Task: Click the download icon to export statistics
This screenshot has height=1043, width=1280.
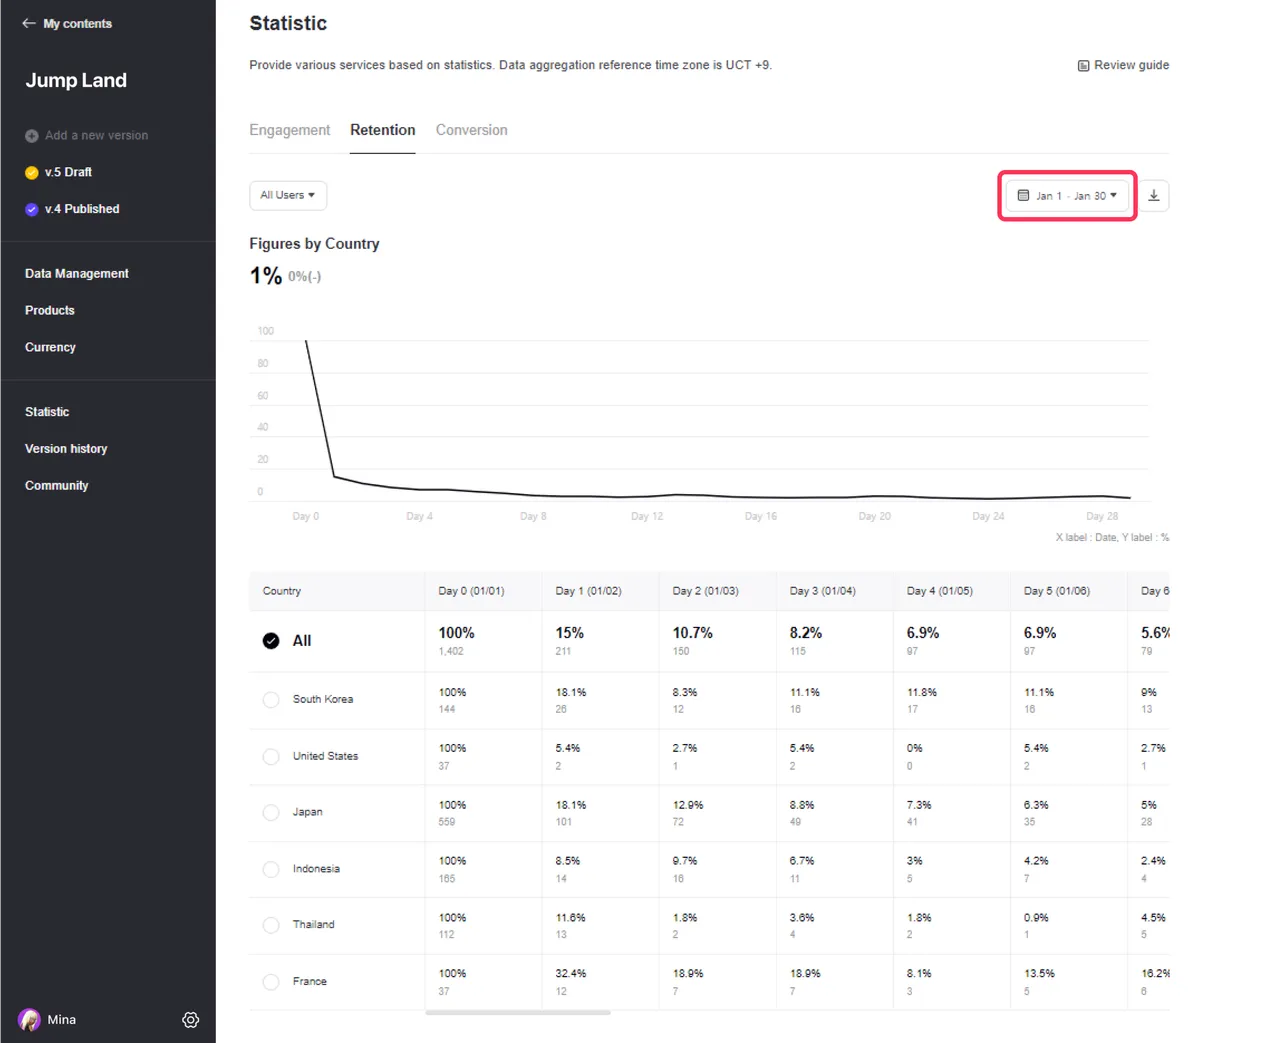Action: pos(1154,195)
